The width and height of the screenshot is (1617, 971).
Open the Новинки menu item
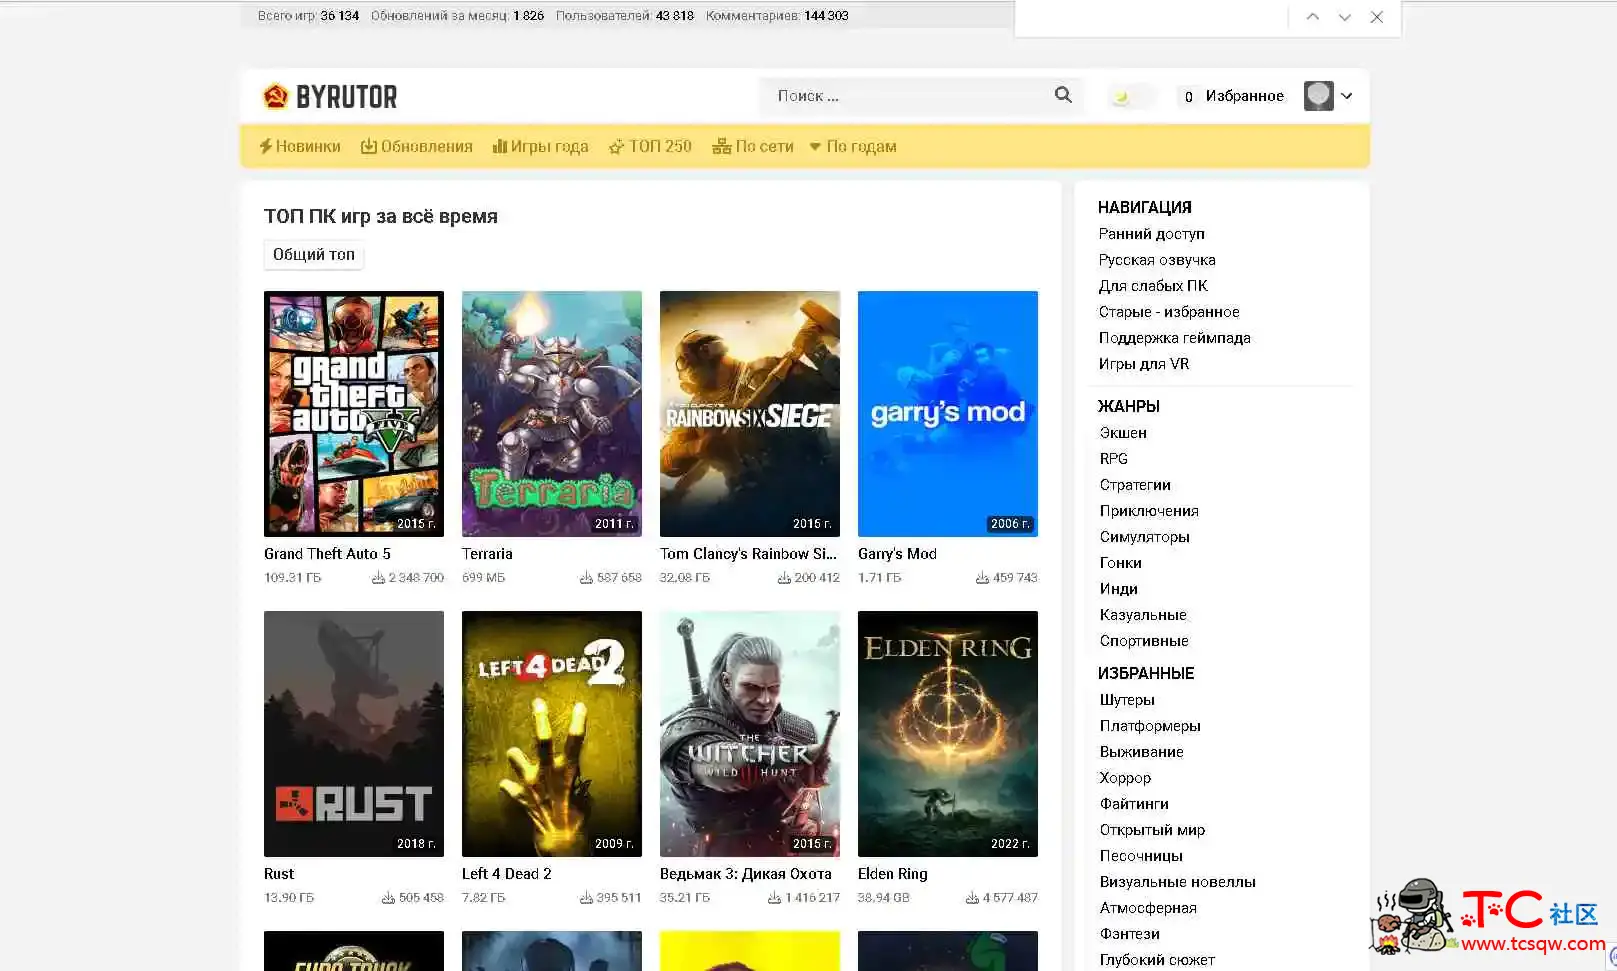pos(300,146)
